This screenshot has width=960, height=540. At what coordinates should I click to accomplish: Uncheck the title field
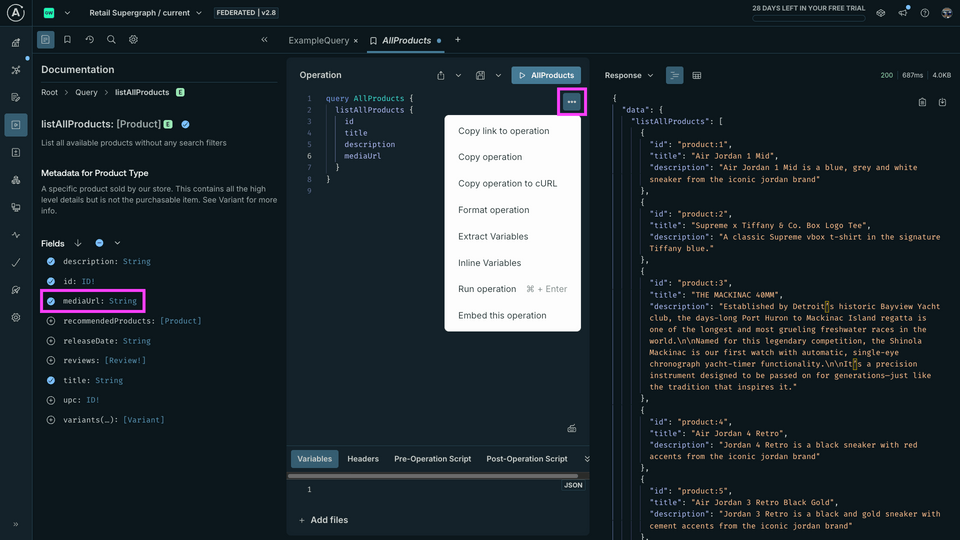tap(51, 380)
